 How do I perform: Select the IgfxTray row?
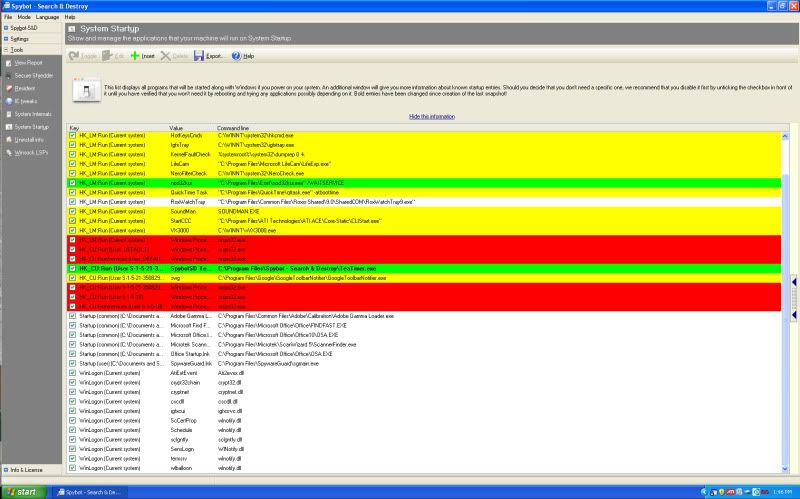point(424,145)
